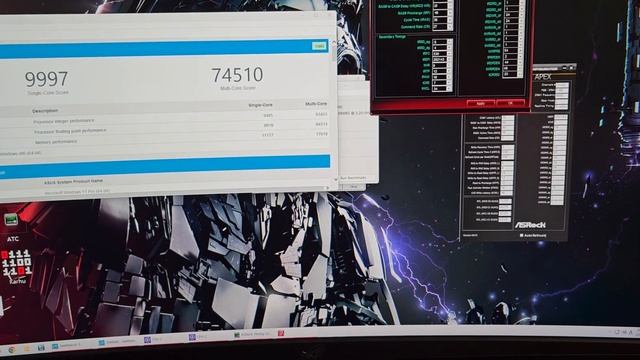Open the tWCL value dropdown in MemTweakIt
Screen dimensions: 640x360
coord(450,89)
